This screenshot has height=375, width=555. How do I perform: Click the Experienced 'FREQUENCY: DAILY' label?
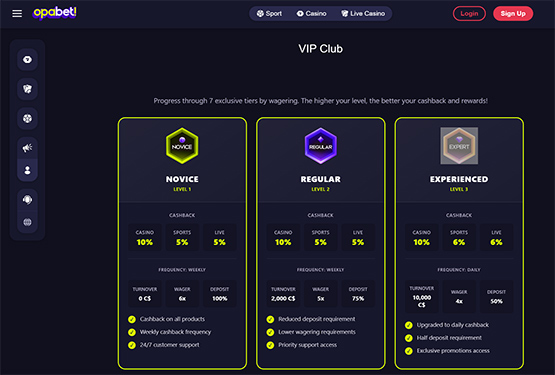[459, 270]
